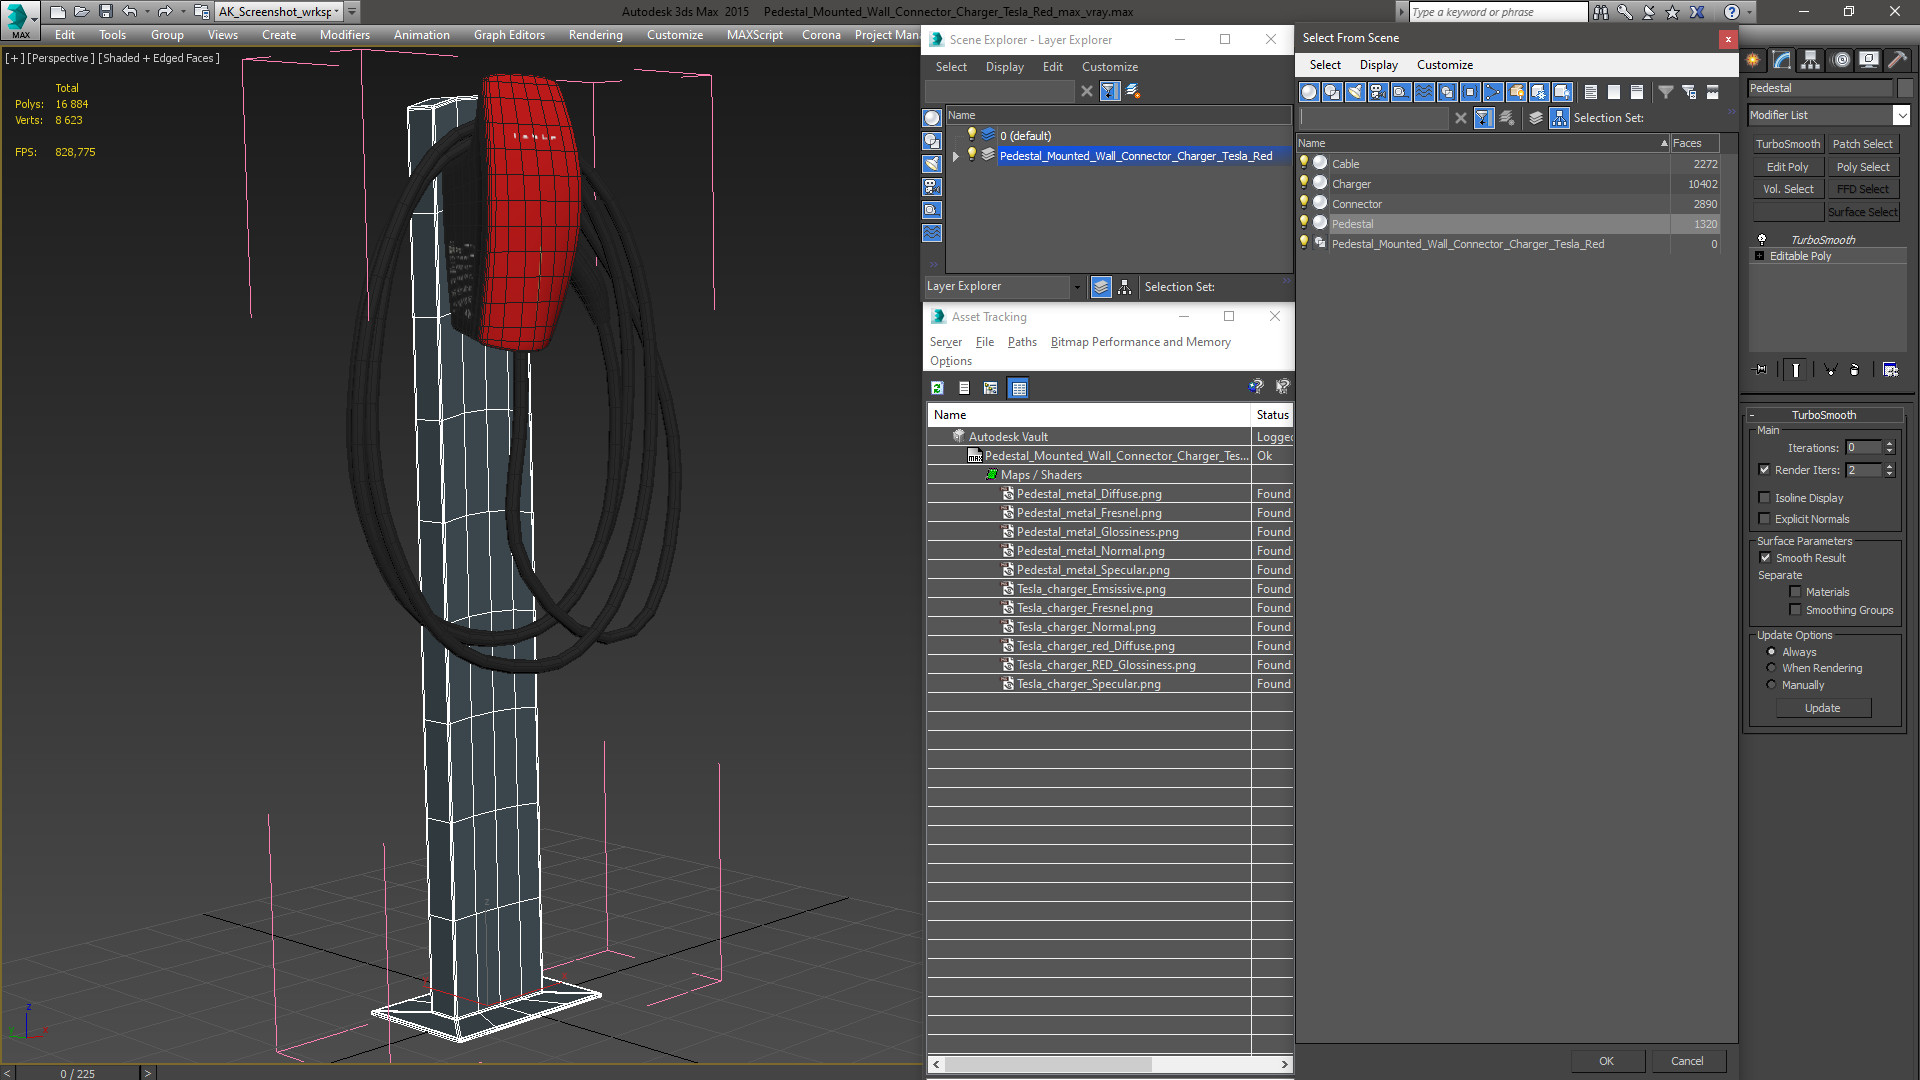This screenshot has width=1920, height=1080.
Task: Click Remove modifier from stack icon
Action: tap(1854, 370)
